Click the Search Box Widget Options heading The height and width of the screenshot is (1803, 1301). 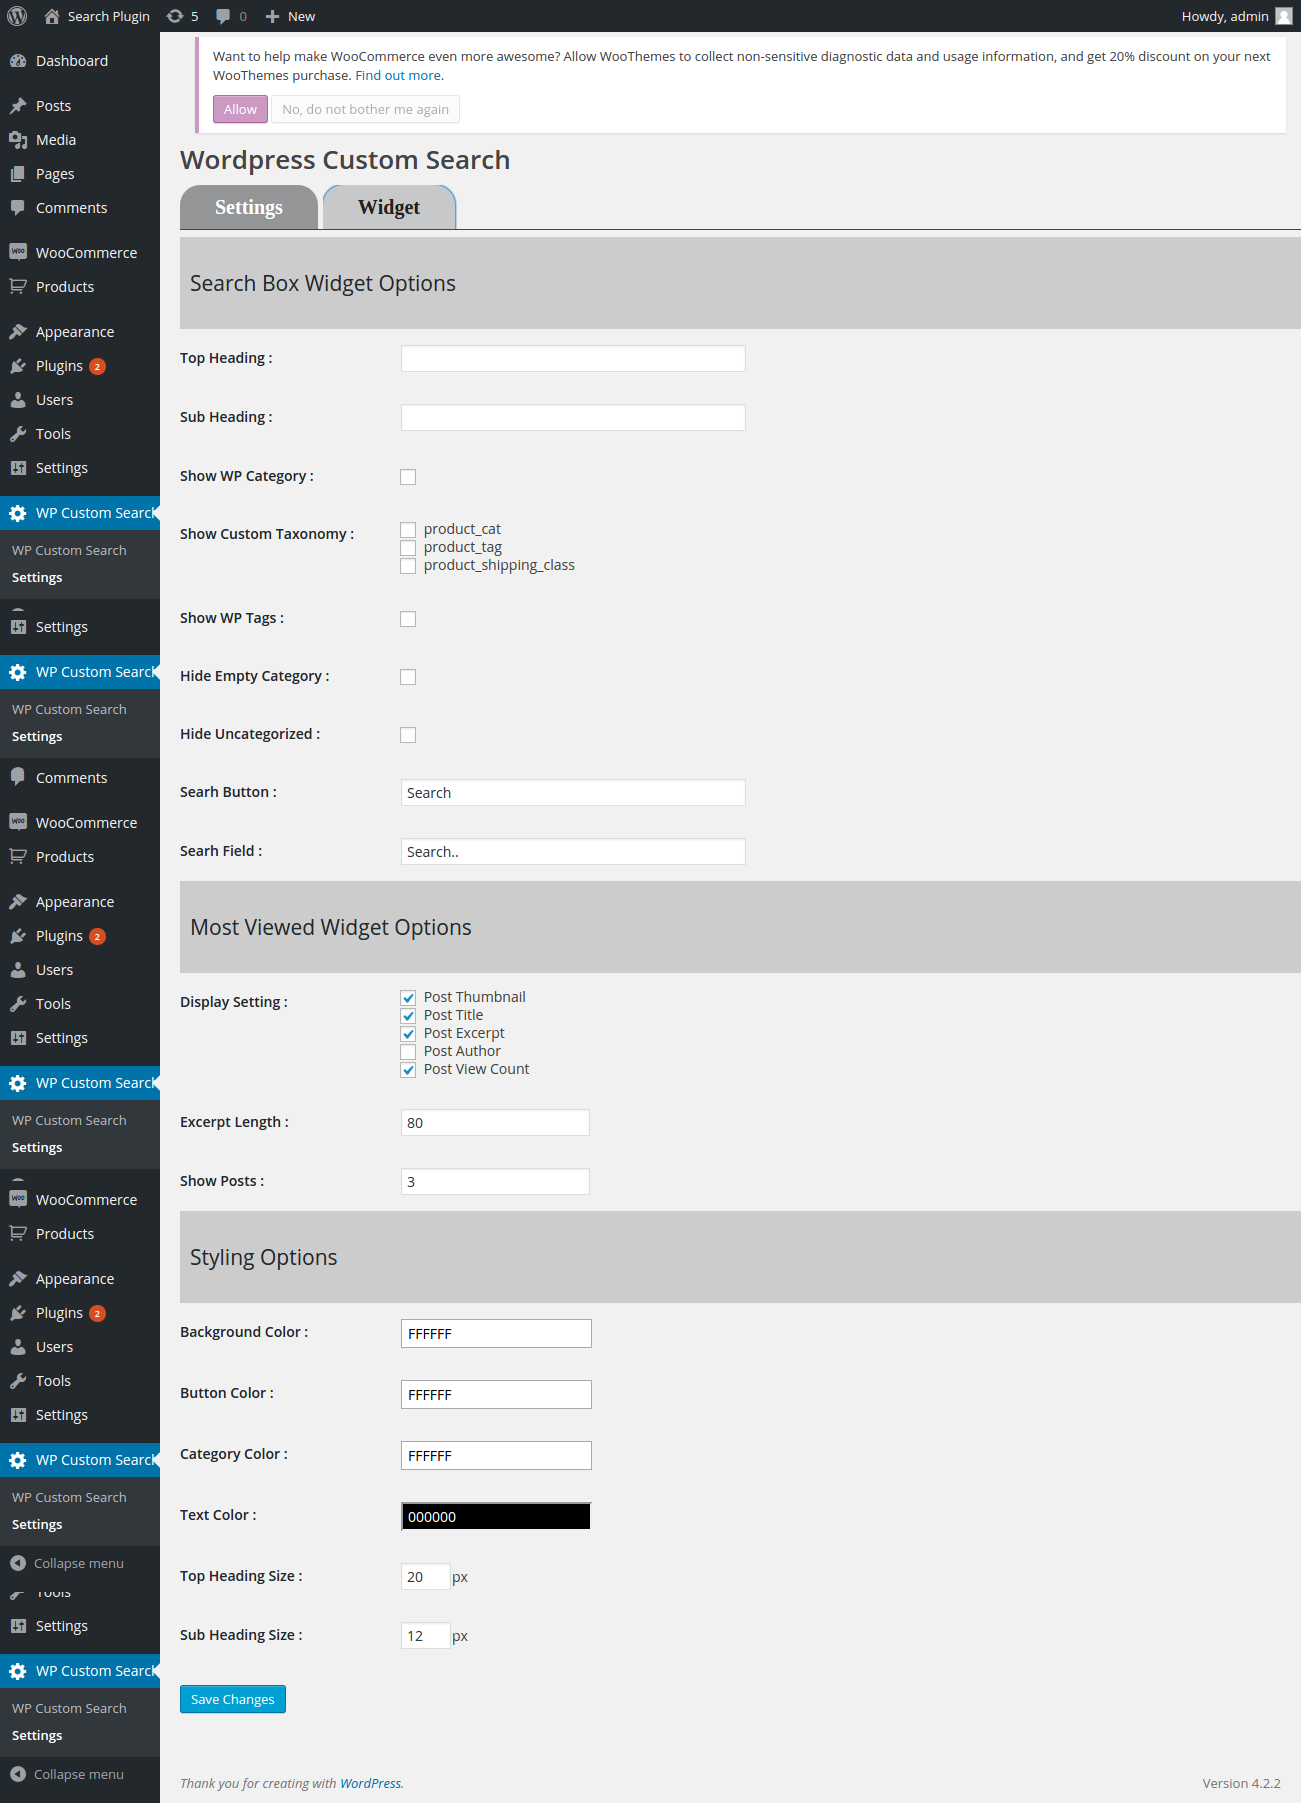[x=323, y=283]
